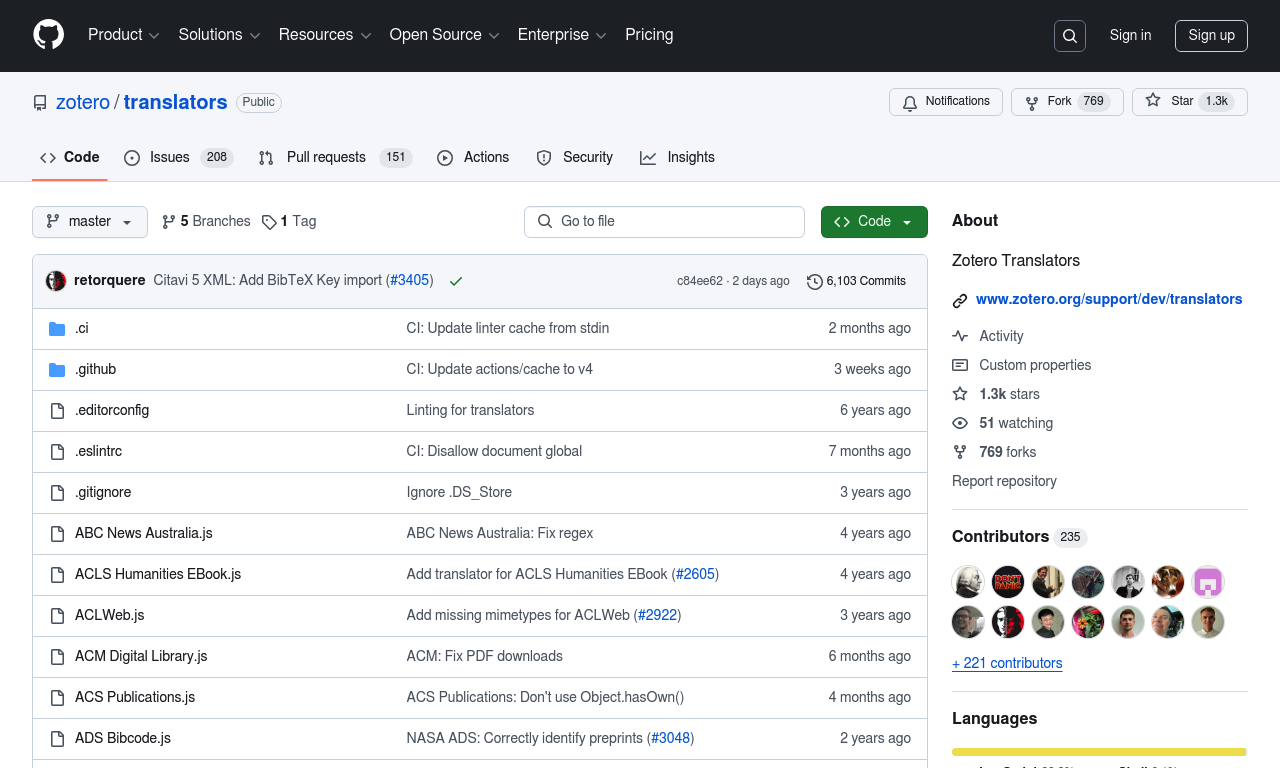Screen dimensions: 1280x768
Task: Open search with the magnifier icon
Action: click(1070, 36)
